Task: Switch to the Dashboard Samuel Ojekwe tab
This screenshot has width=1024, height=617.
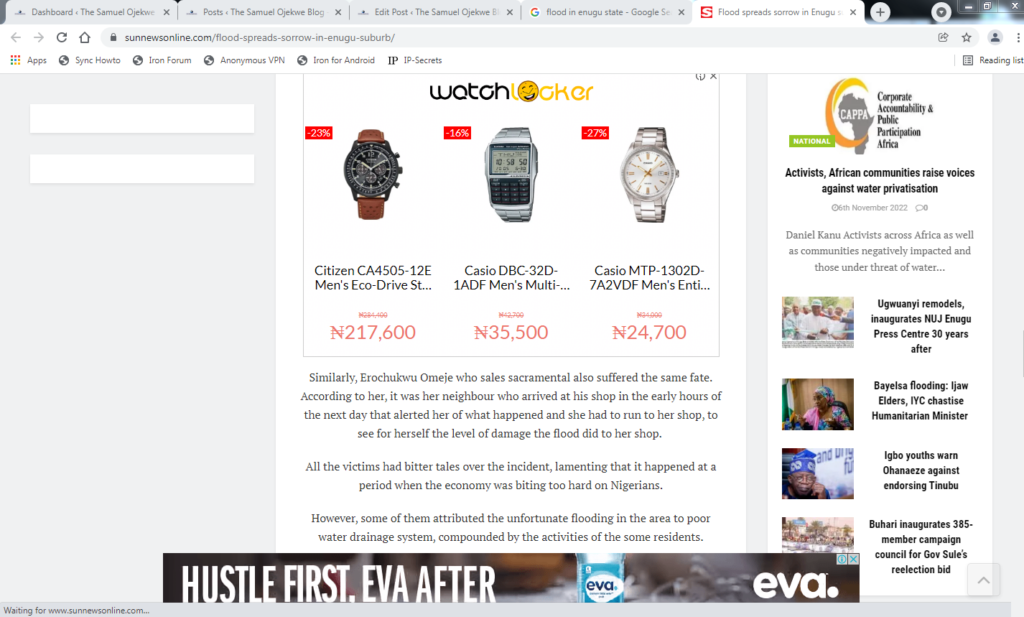Action: point(91,12)
